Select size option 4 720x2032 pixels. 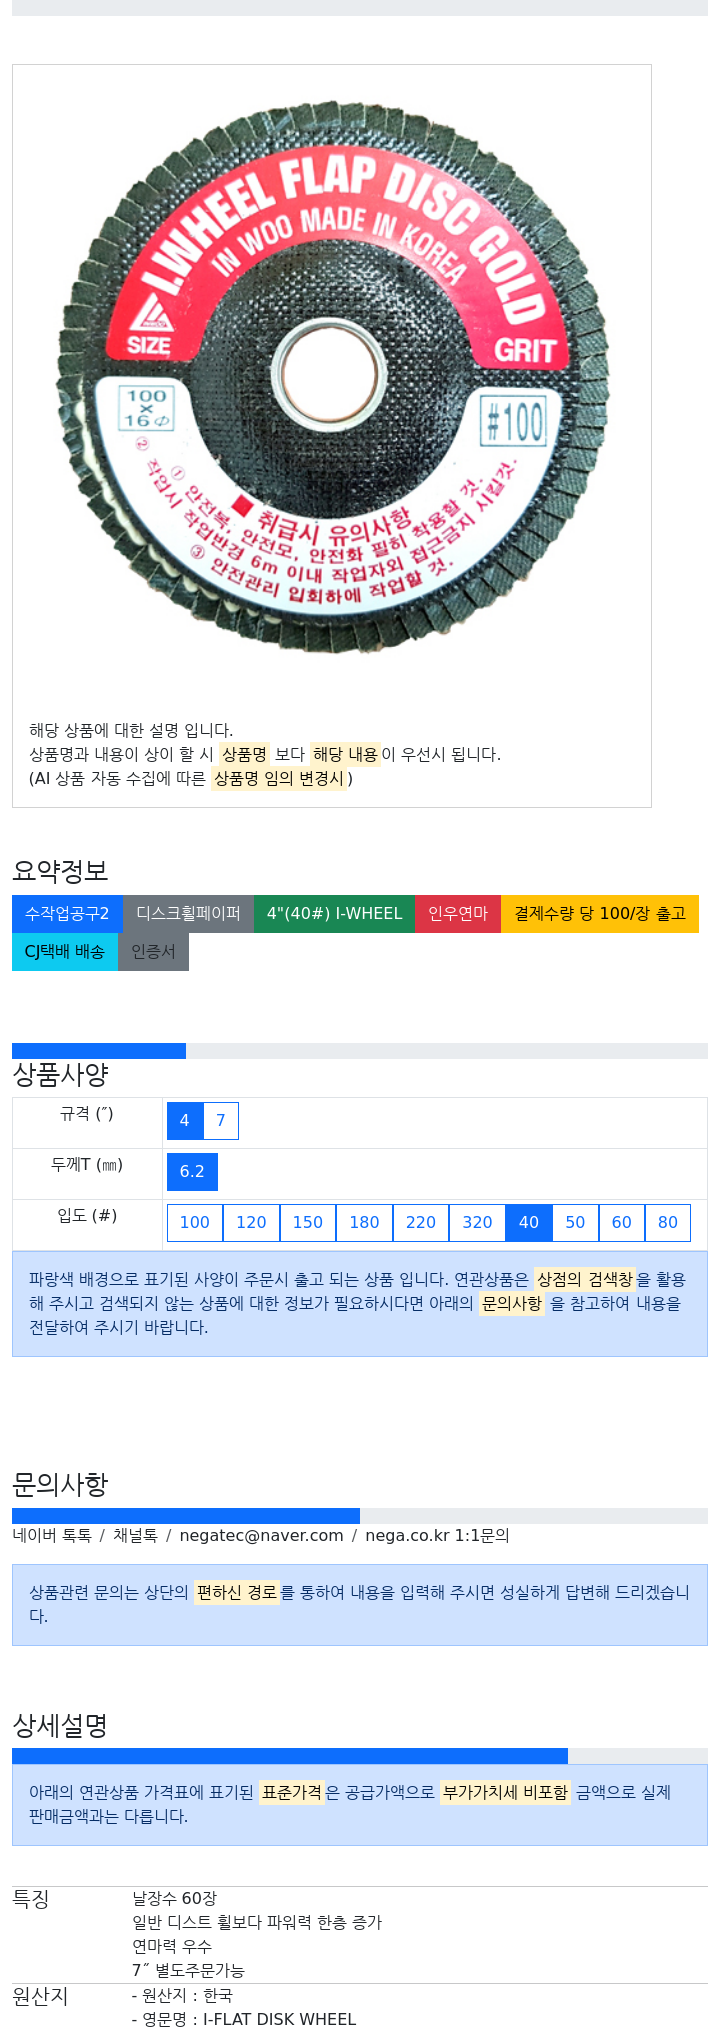(185, 1121)
